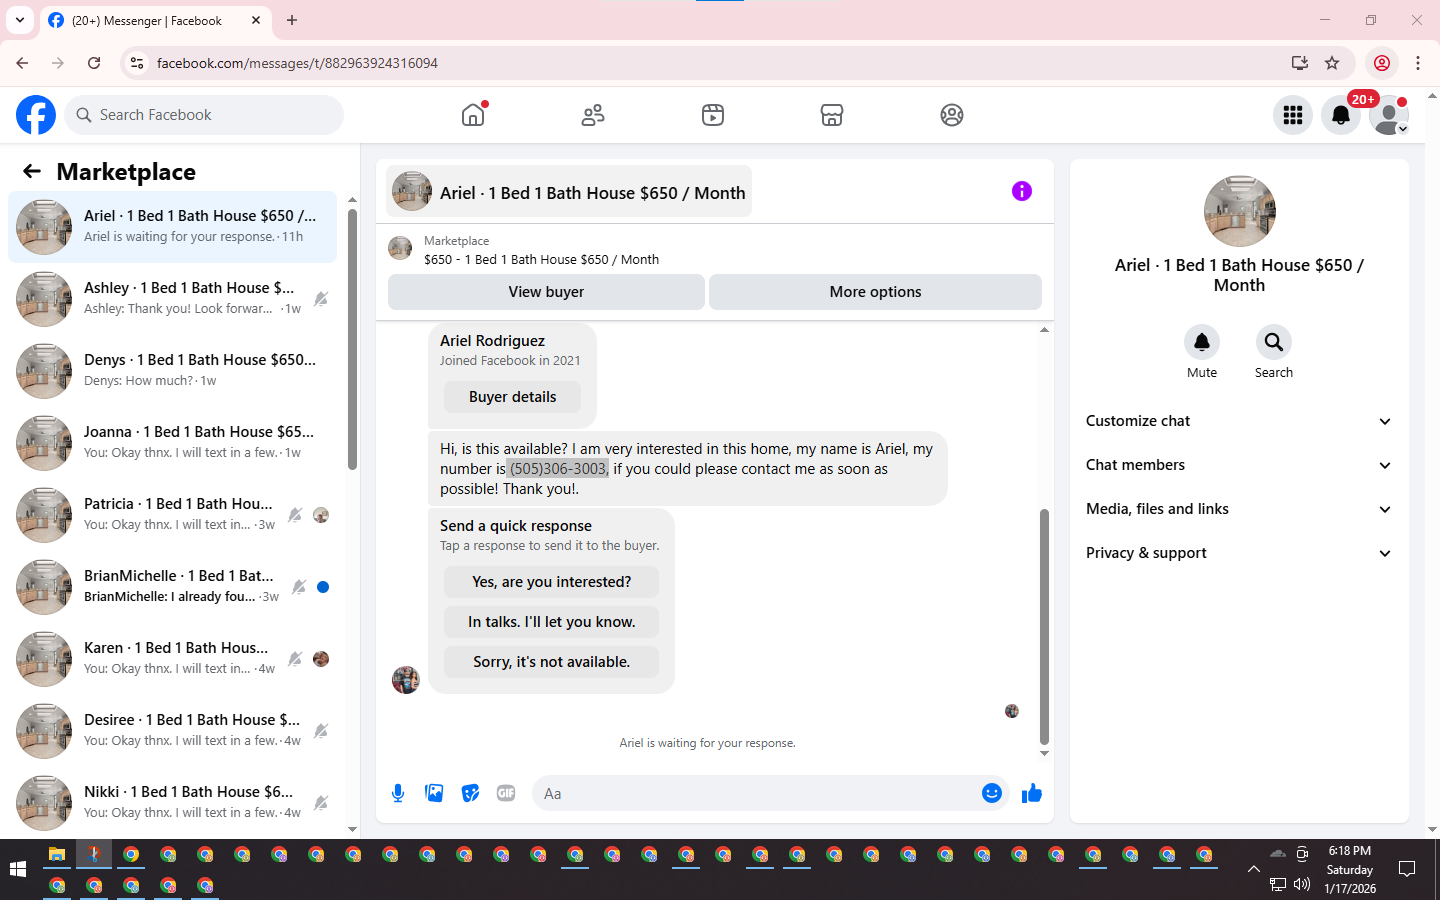This screenshot has height=900, width=1440.
Task: Open the Windows Start menu
Action: pos(18,869)
